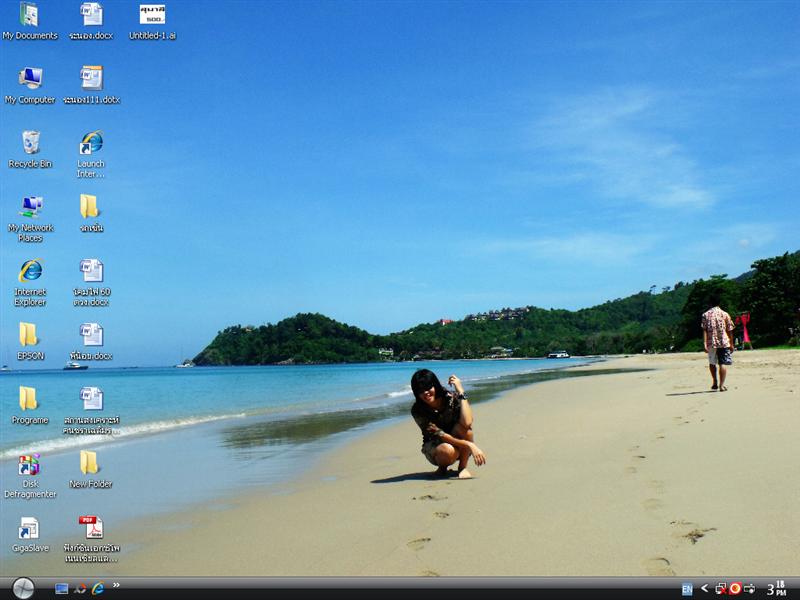Select the Disk Defragmenter shortcut
Screen dimensions: 800x600
click(29, 464)
